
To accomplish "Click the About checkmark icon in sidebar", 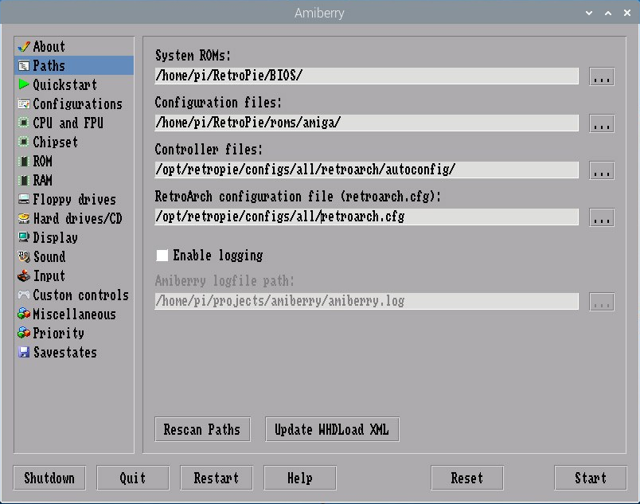I will [24, 47].
